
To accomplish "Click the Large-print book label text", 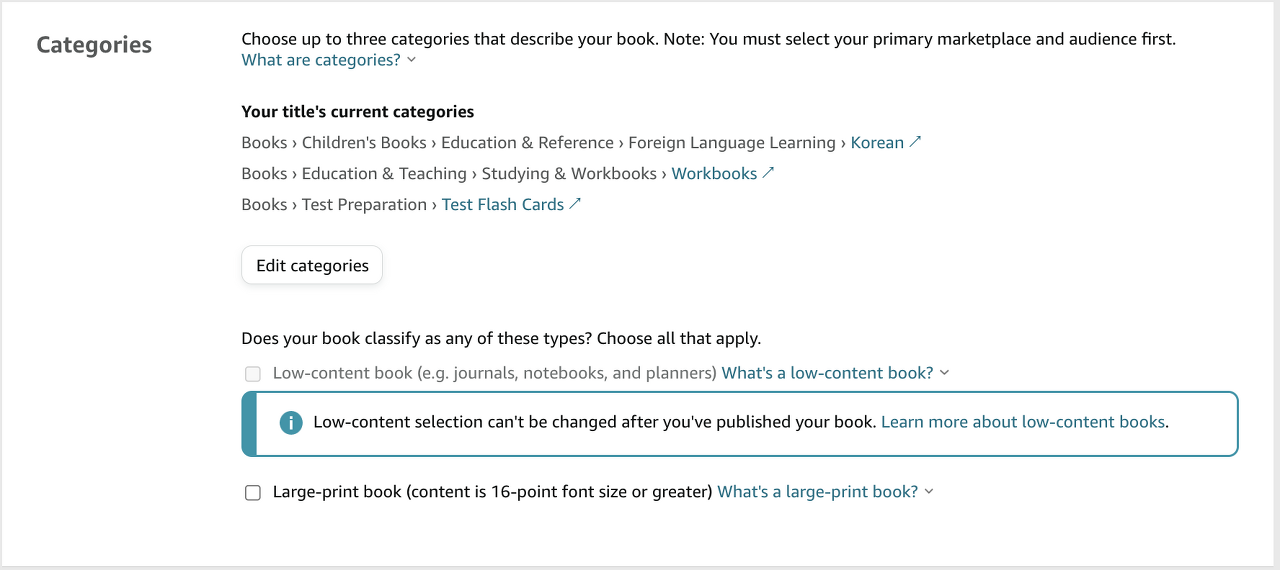I will (492, 492).
